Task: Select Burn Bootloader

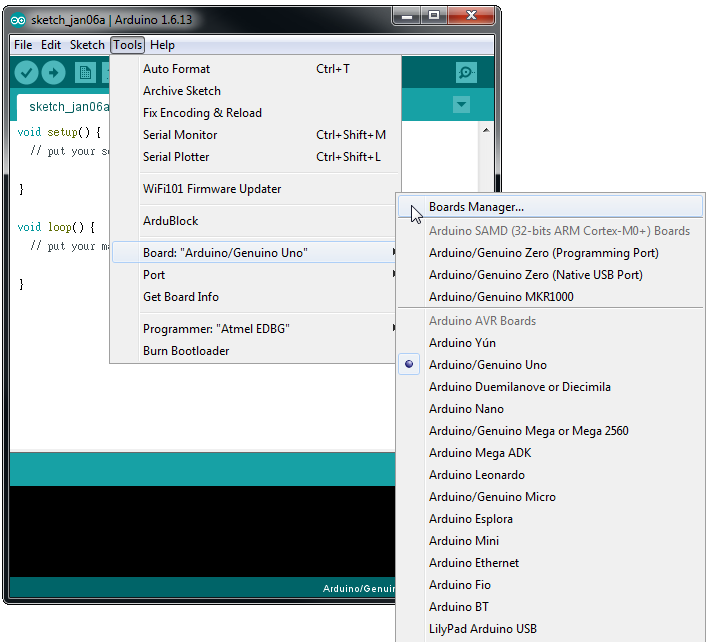Action: [254, 351]
